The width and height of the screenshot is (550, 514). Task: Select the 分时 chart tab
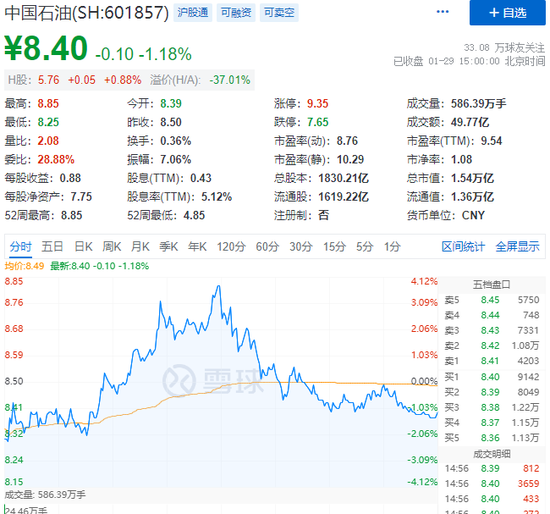coord(21,247)
